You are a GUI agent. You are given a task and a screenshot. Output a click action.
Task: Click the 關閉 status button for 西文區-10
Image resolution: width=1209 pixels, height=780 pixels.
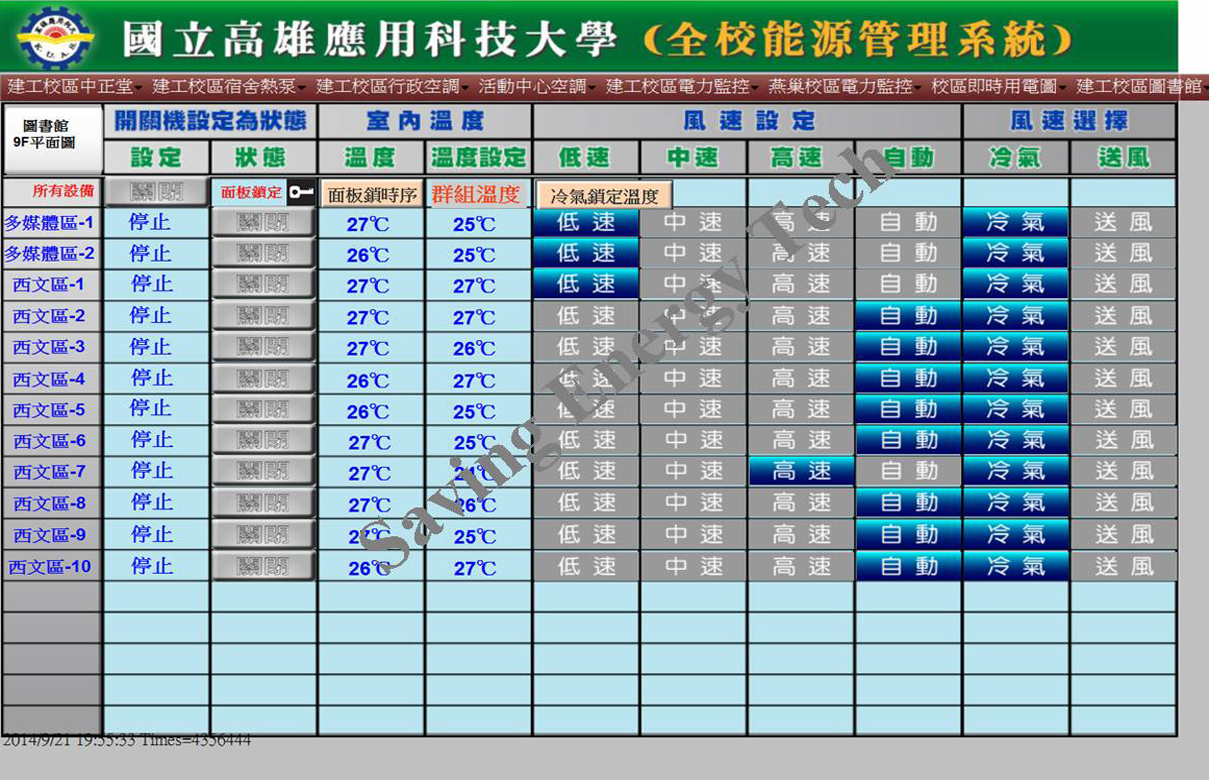click(263, 566)
